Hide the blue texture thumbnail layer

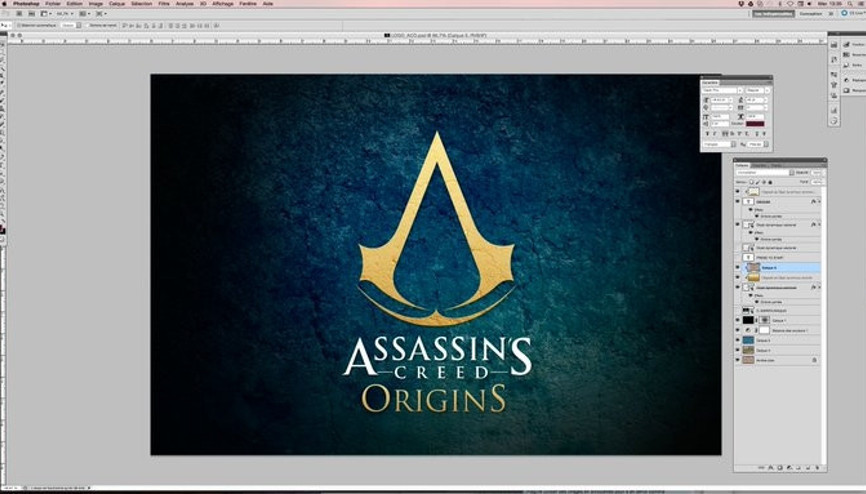coord(737,340)
